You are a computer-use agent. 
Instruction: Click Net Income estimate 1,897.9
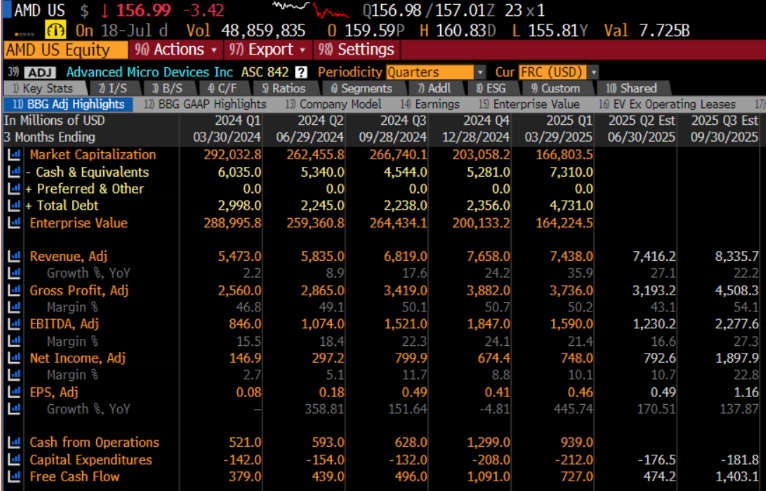pyautogui.click(x=736, y=358)
